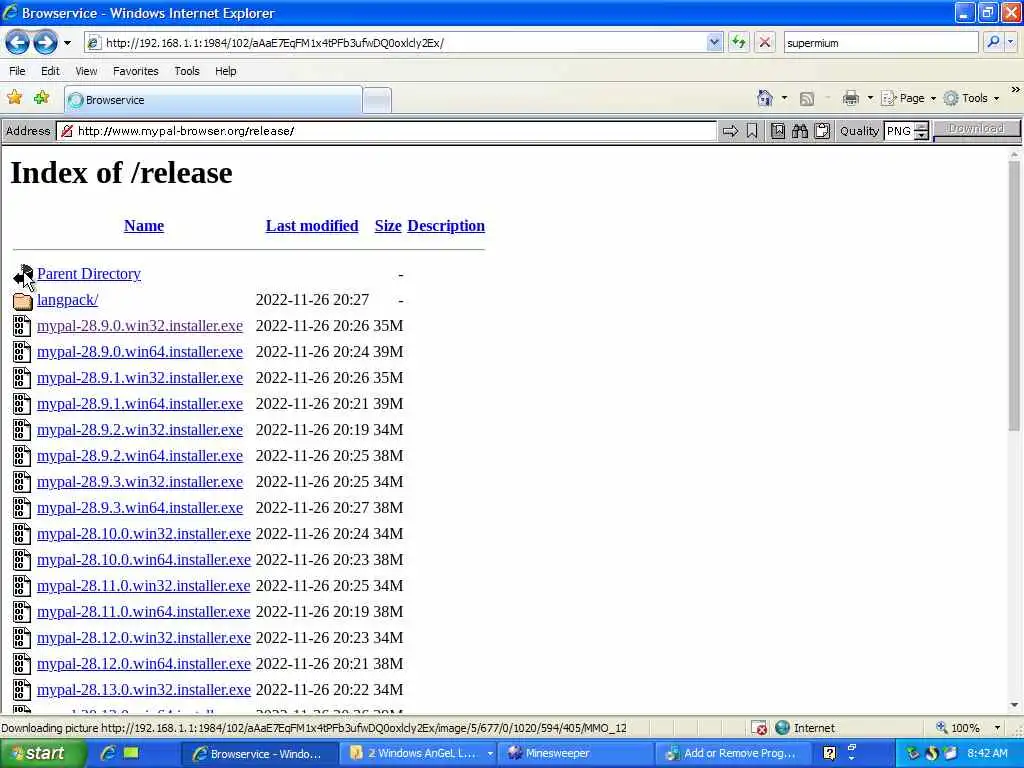Open IE address bar history dropdown
The image size is (1024, 768).
coord(714,43)
